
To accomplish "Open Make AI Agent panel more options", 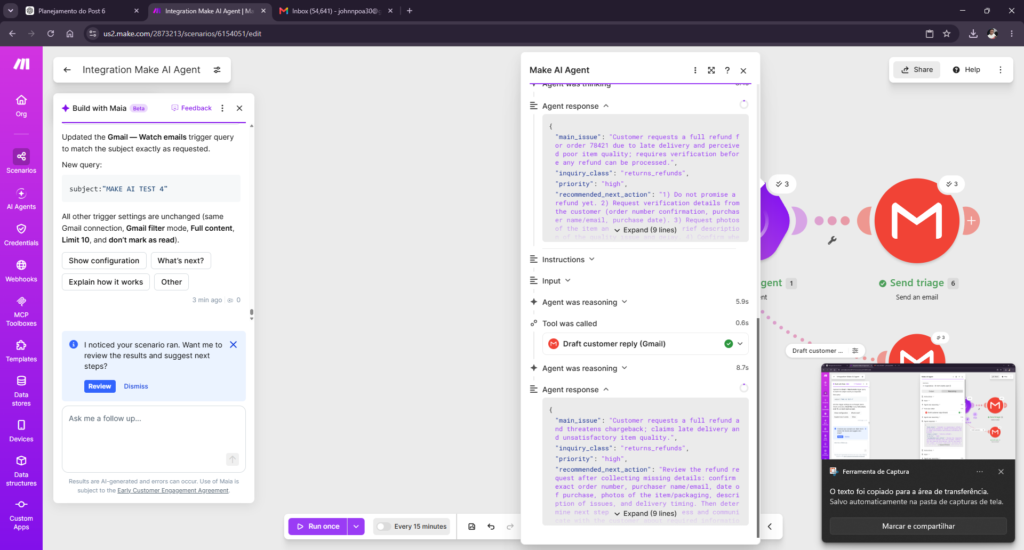I will pos(695,70).
